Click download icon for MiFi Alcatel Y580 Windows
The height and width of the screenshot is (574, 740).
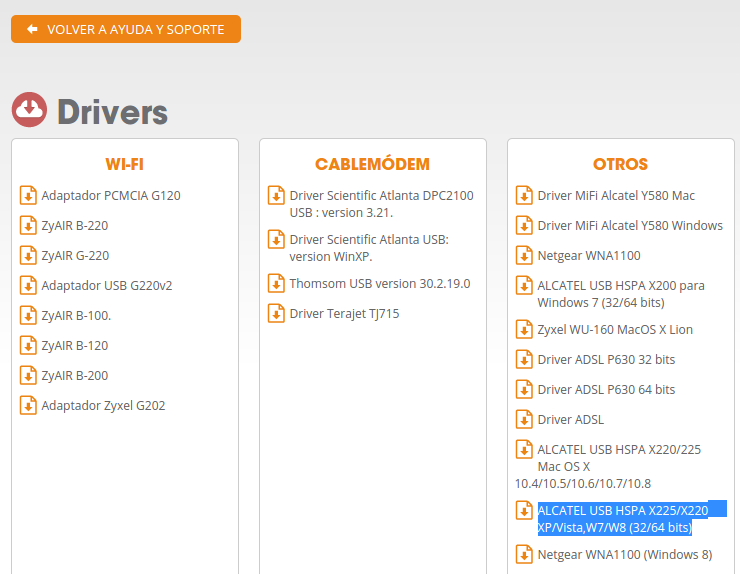pos(524,226)
